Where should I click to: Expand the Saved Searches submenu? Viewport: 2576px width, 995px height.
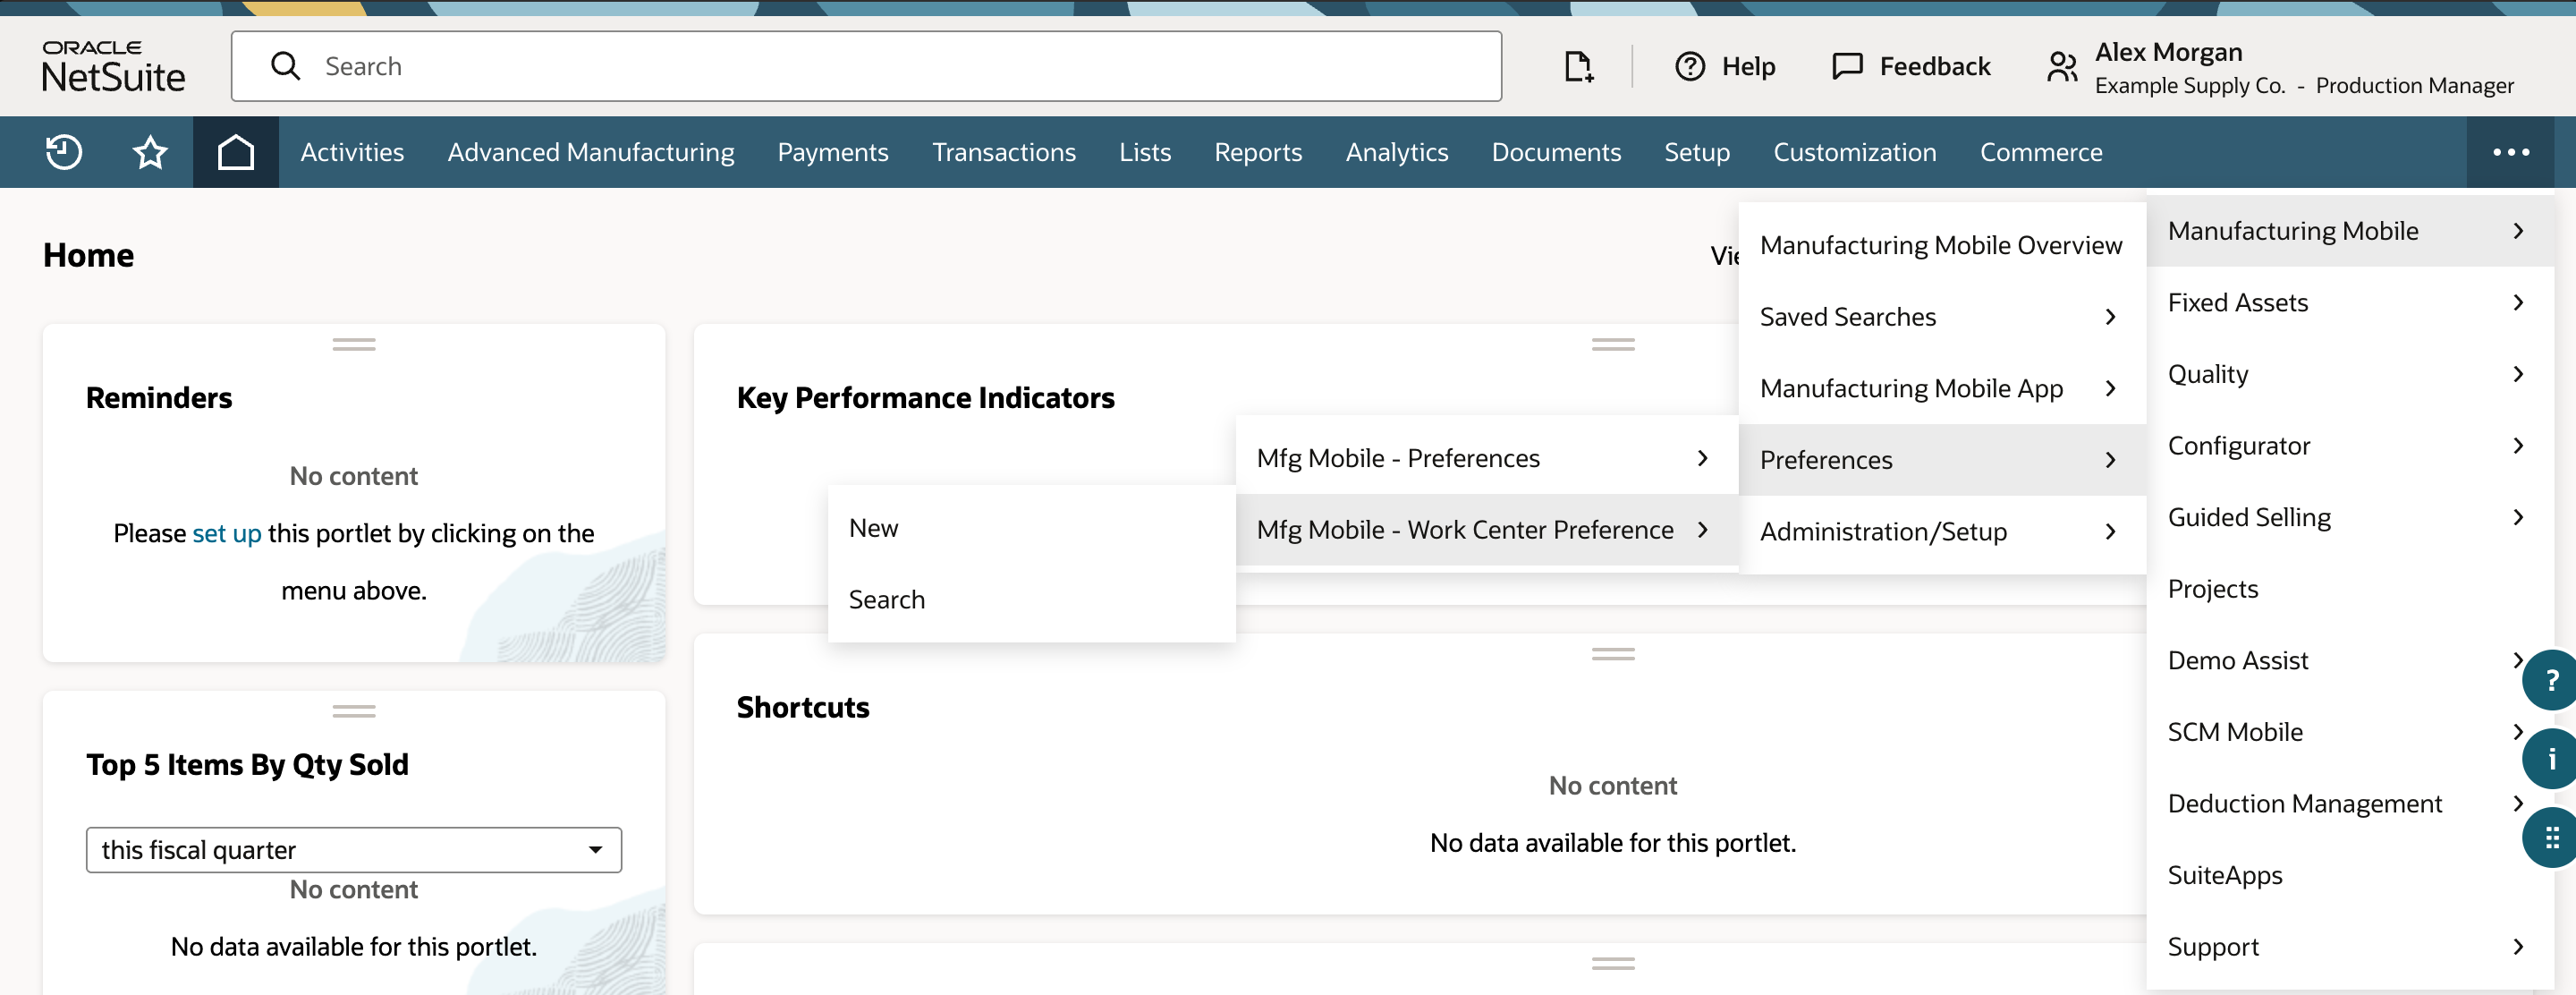click(1942, 317)
